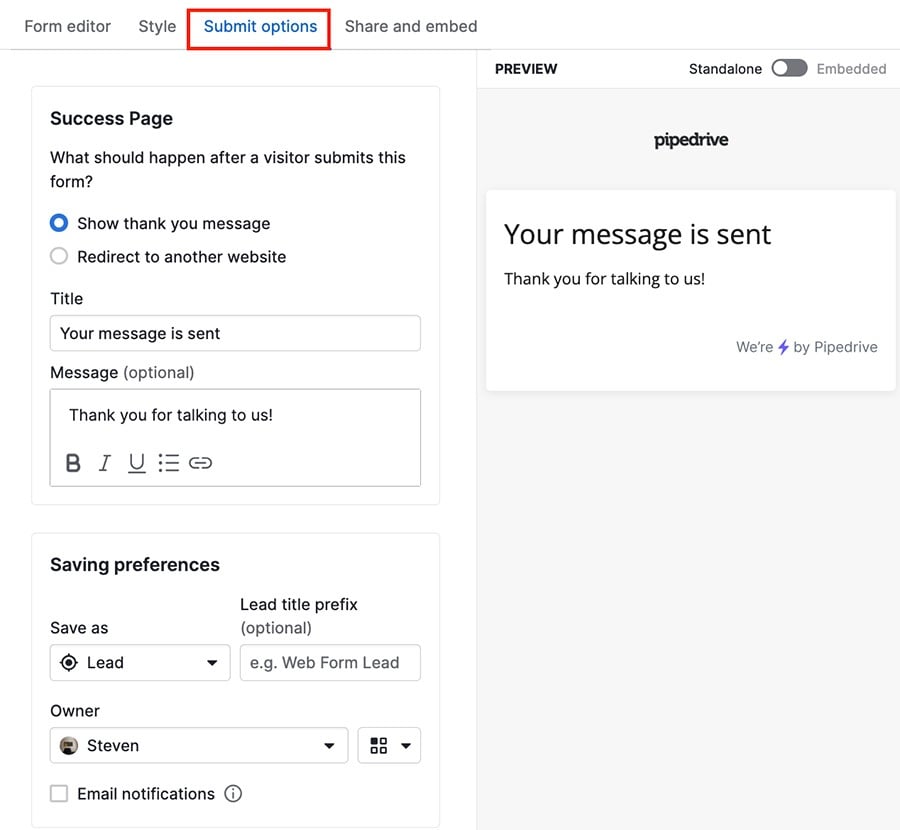Click the Lead title prefix input field

pos(330,662)
